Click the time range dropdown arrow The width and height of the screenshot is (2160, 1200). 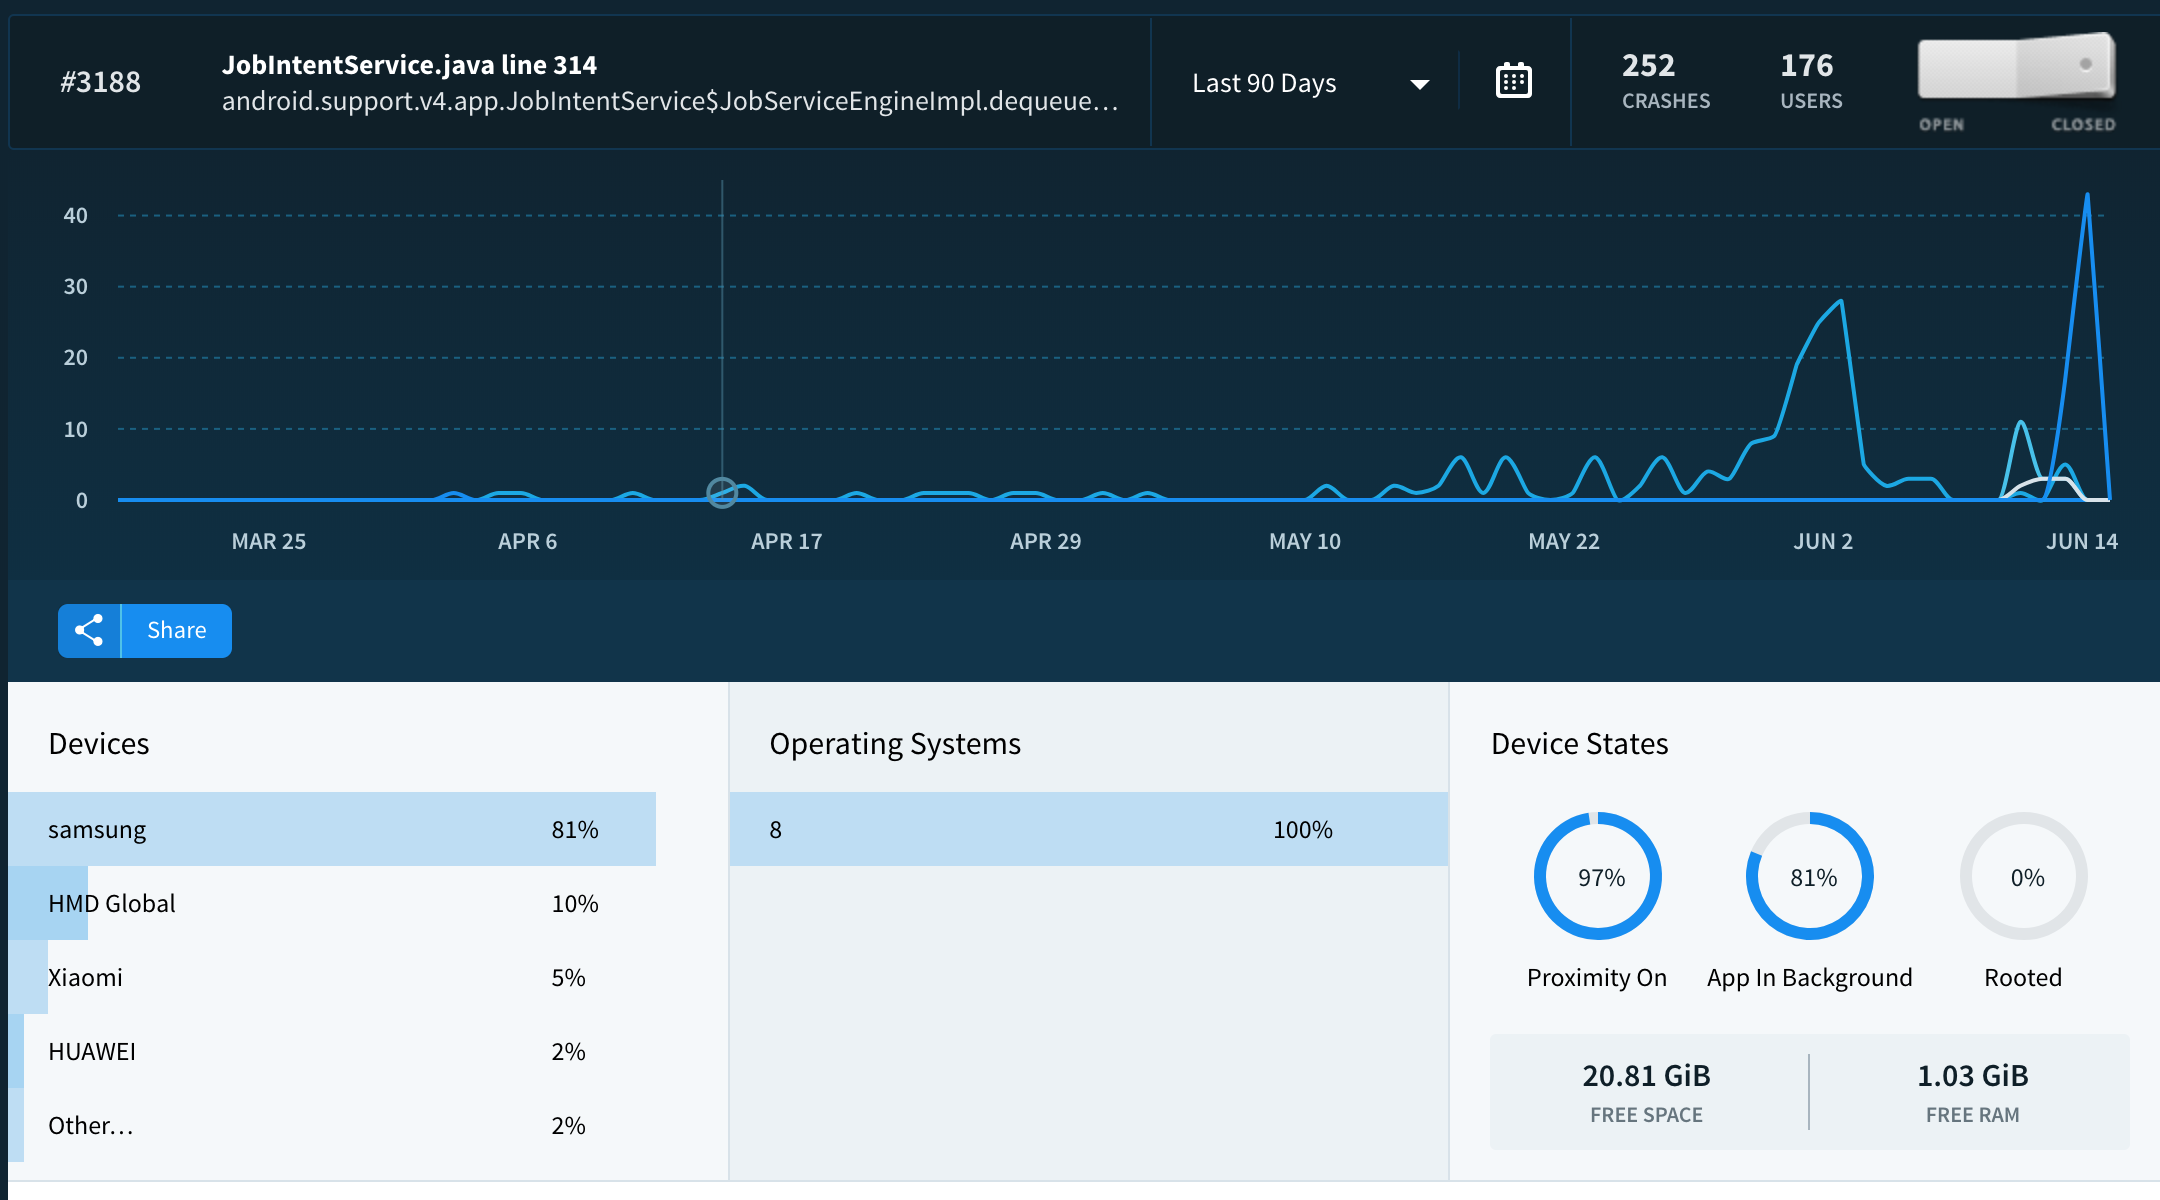click(x=1419, y=84)
